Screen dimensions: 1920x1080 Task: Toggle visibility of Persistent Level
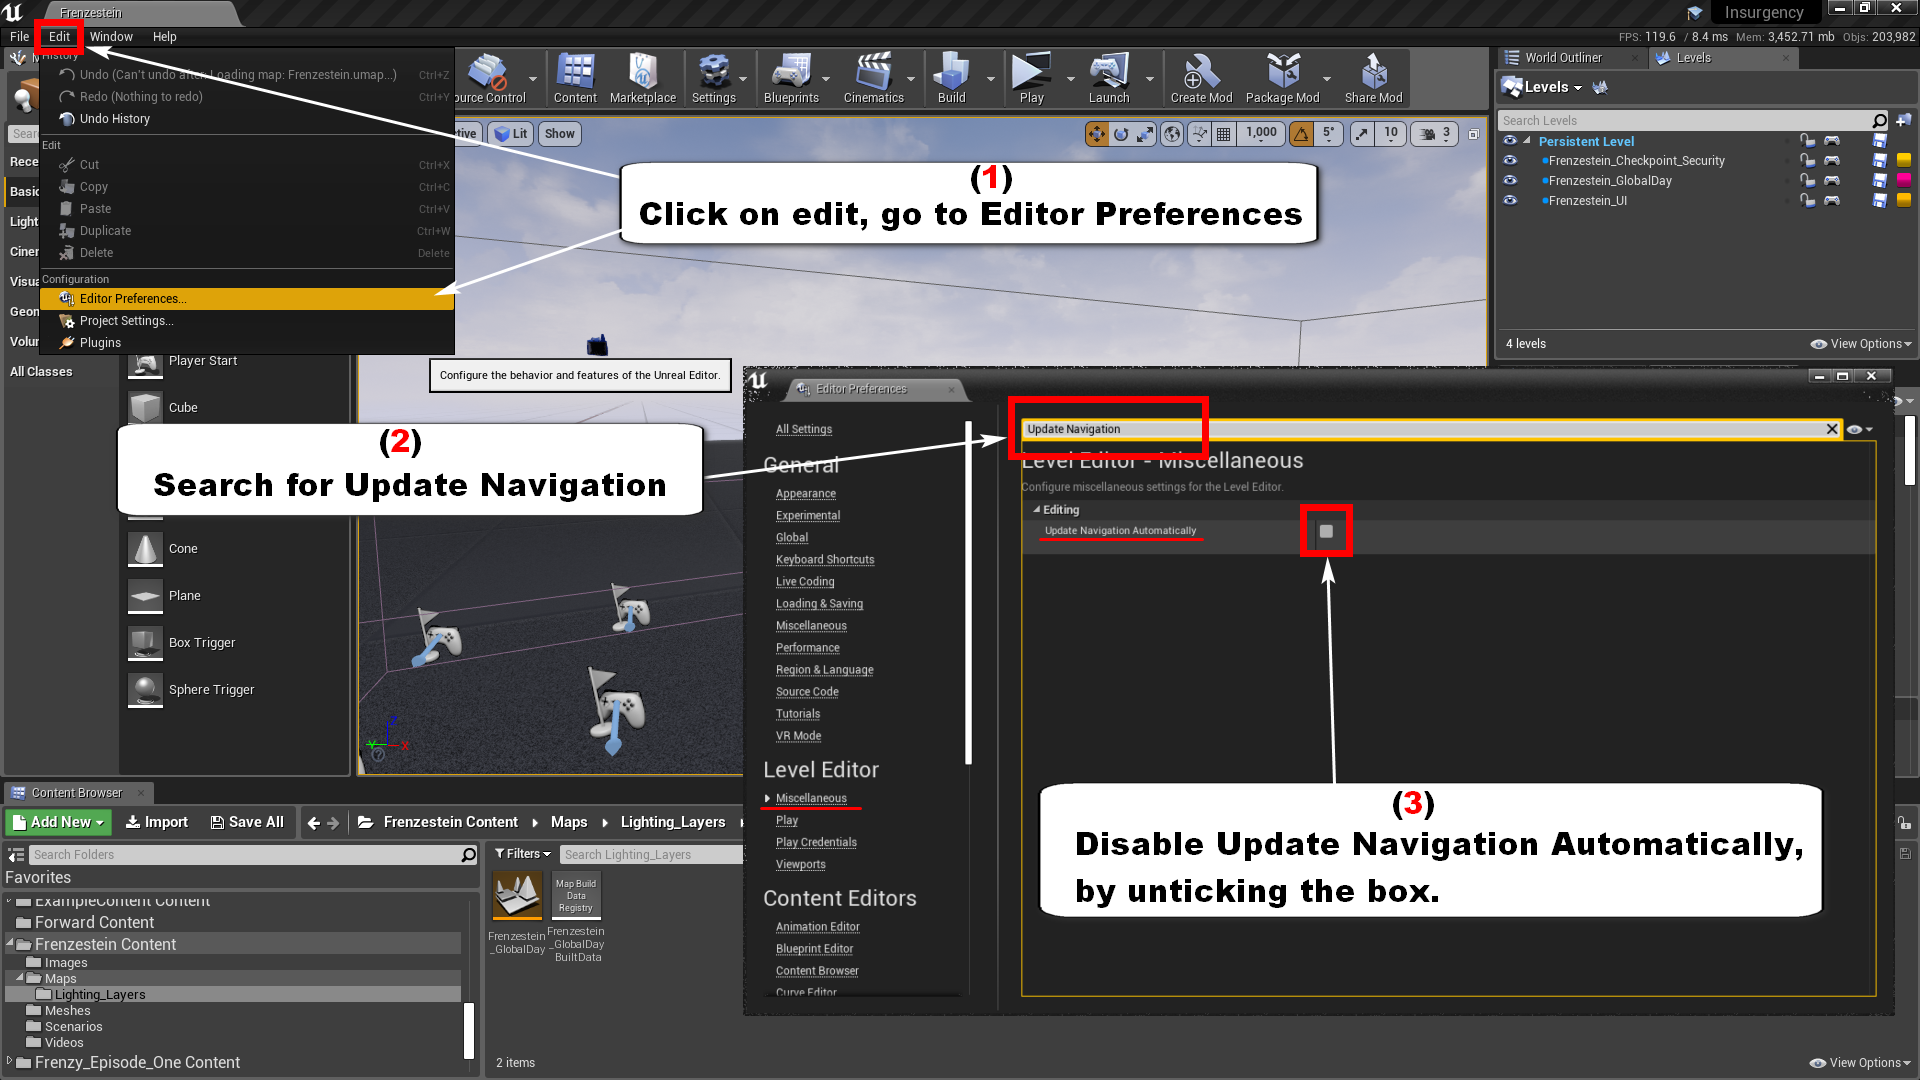(x=1510, y=141)
